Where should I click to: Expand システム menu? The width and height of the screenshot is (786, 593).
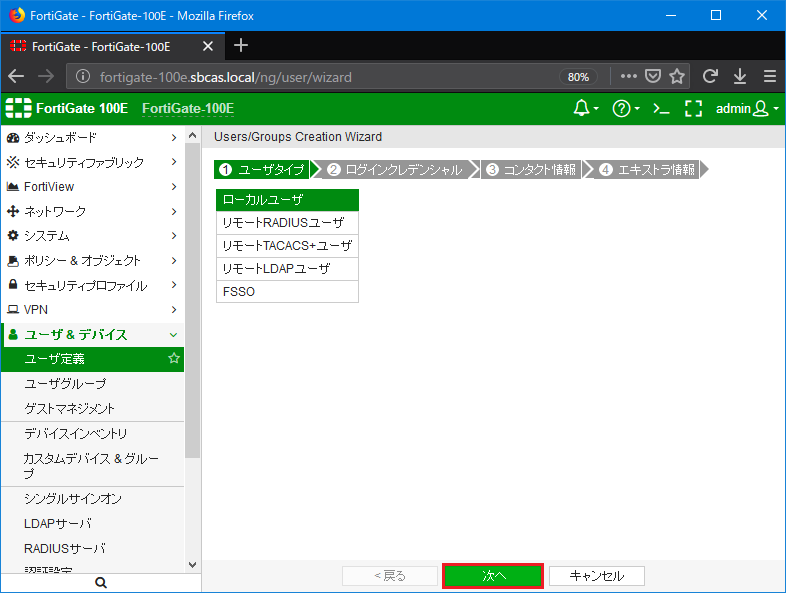pos(92,236)
